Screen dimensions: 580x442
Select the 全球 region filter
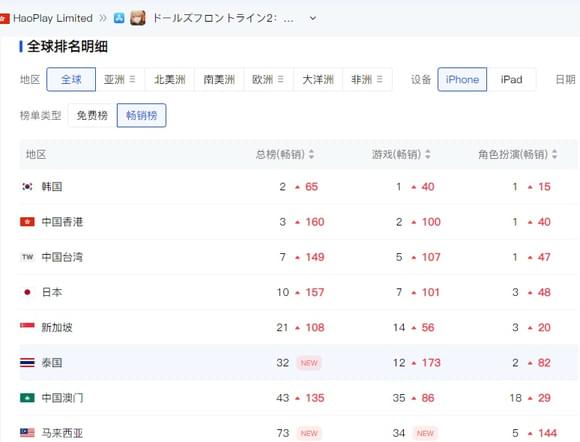[x=71, y=79]
